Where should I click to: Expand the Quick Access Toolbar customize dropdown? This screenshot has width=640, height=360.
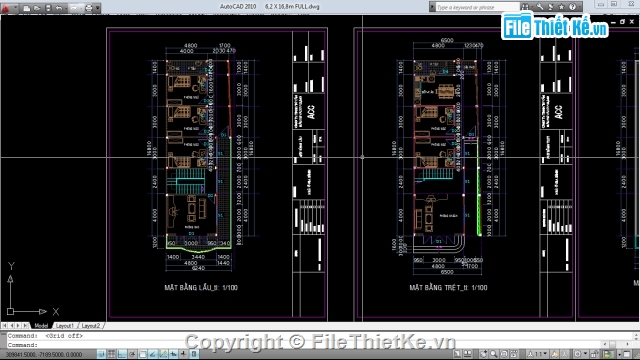coord(98,8)
